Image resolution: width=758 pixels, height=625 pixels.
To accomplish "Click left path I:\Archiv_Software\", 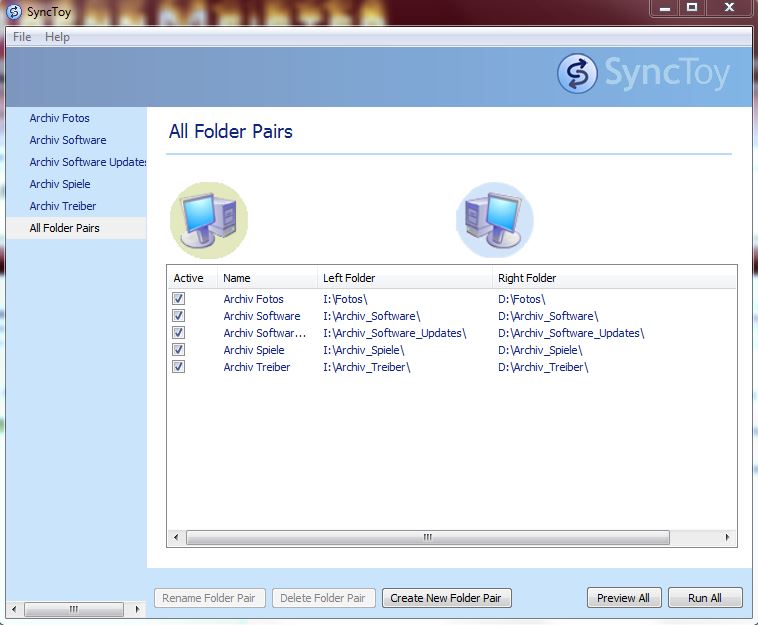I will point(372,316).
